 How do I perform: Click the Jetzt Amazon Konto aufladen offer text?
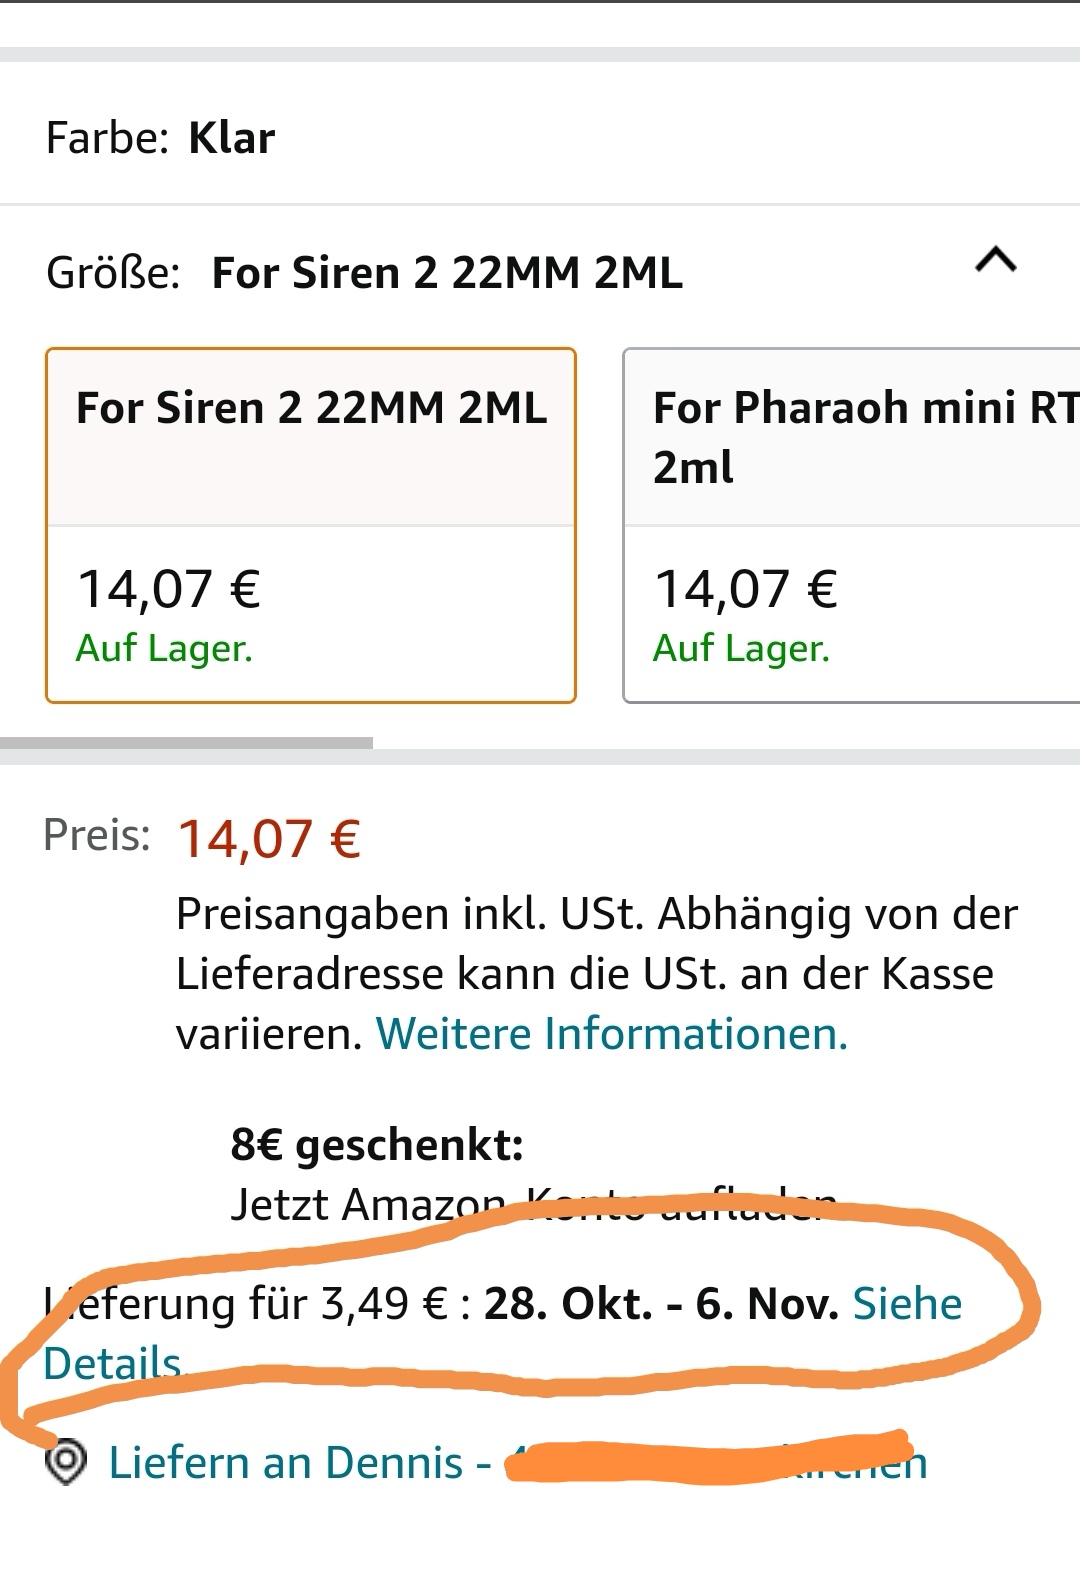(532, 1204)
